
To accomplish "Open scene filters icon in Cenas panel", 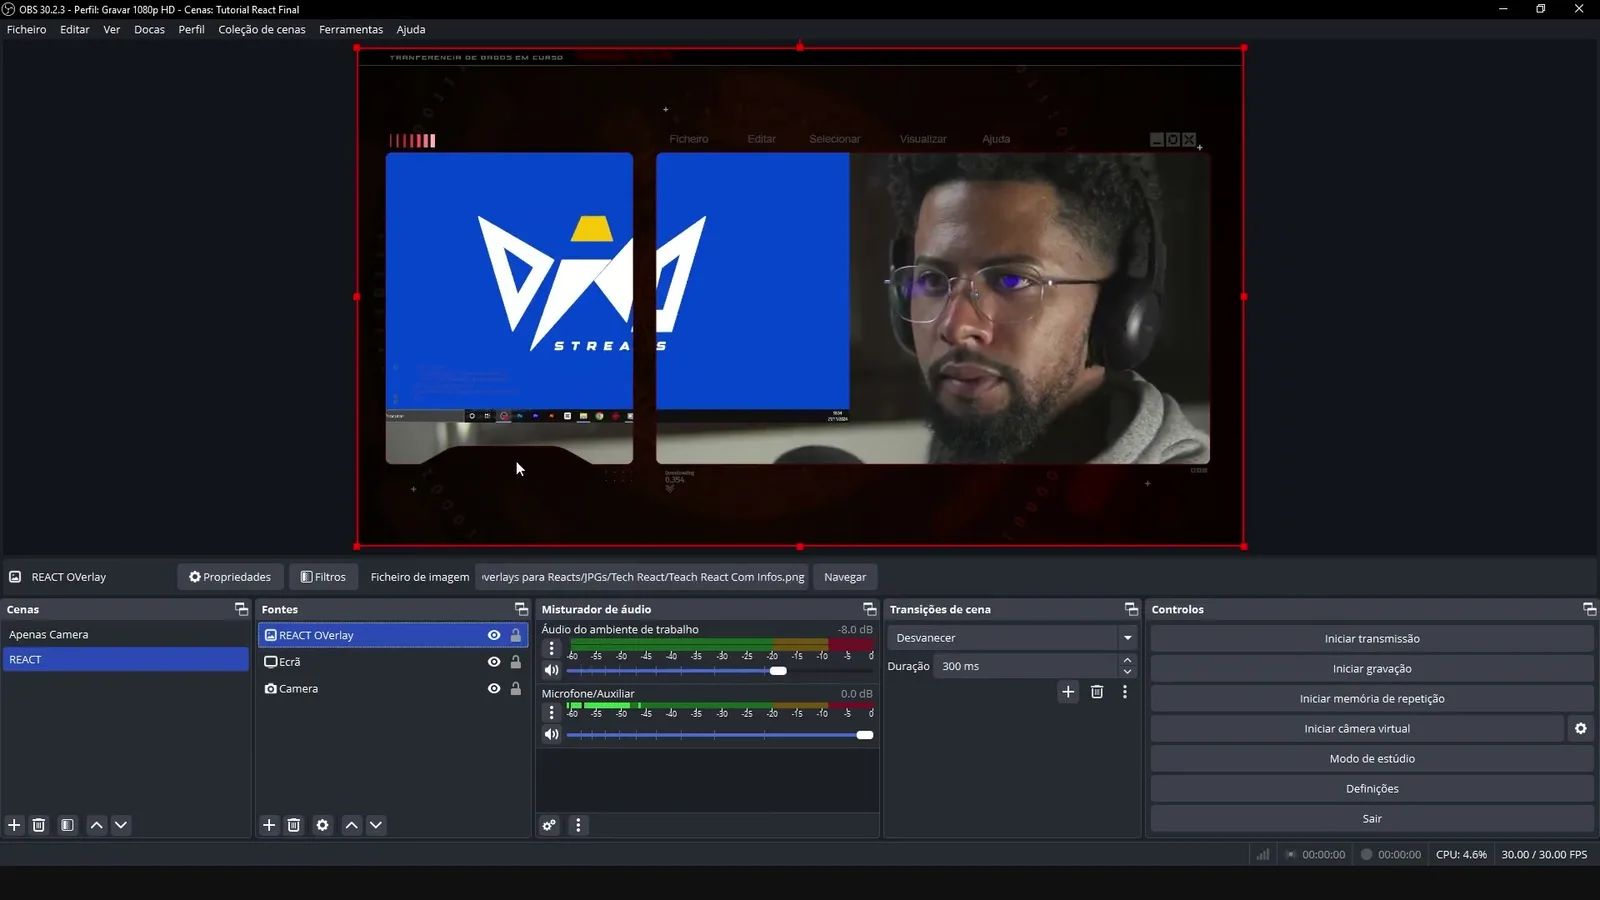I will pos(67,825).
